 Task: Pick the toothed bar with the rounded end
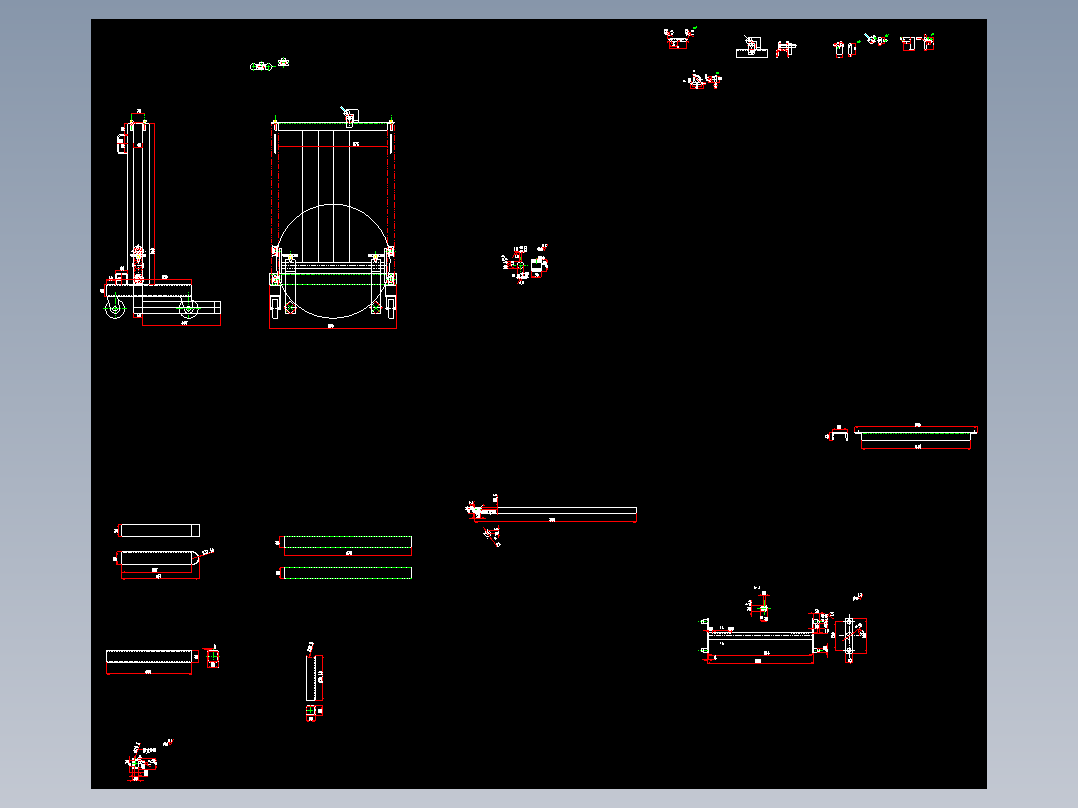(x=160, y=558)
